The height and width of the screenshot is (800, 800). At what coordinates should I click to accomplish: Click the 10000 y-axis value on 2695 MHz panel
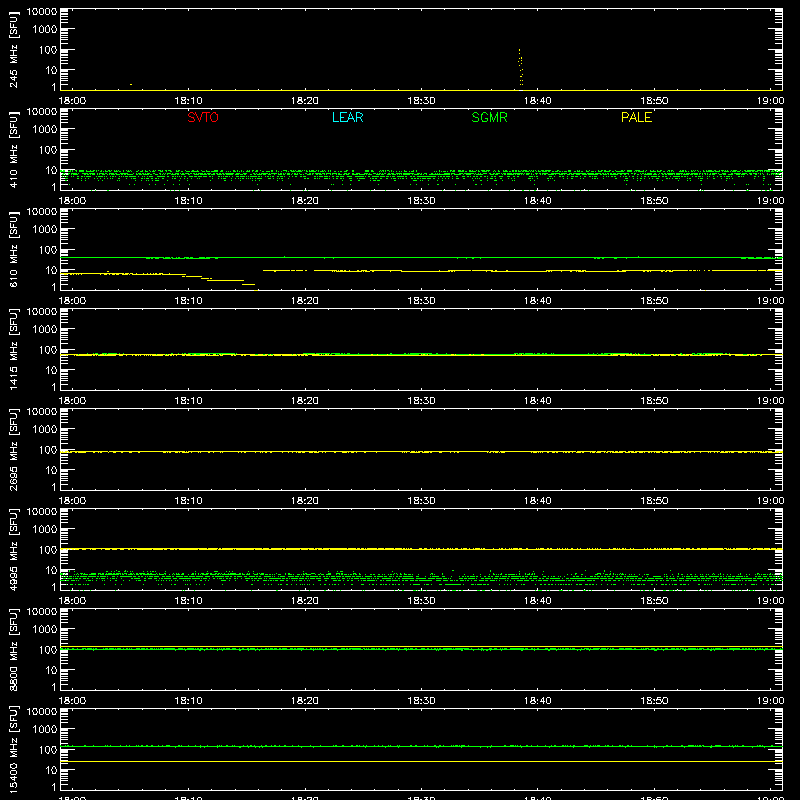(42, 412)
